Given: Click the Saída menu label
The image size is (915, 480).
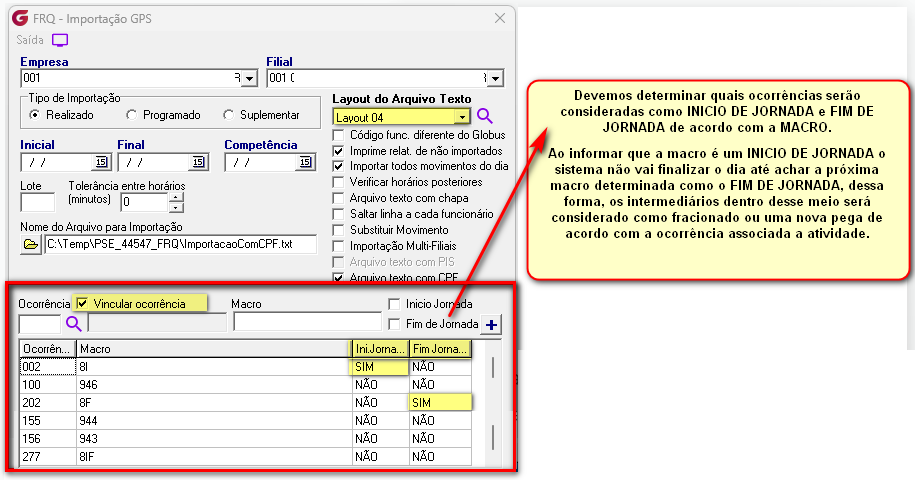Looking at the screenshot, I should pos(30,40).
